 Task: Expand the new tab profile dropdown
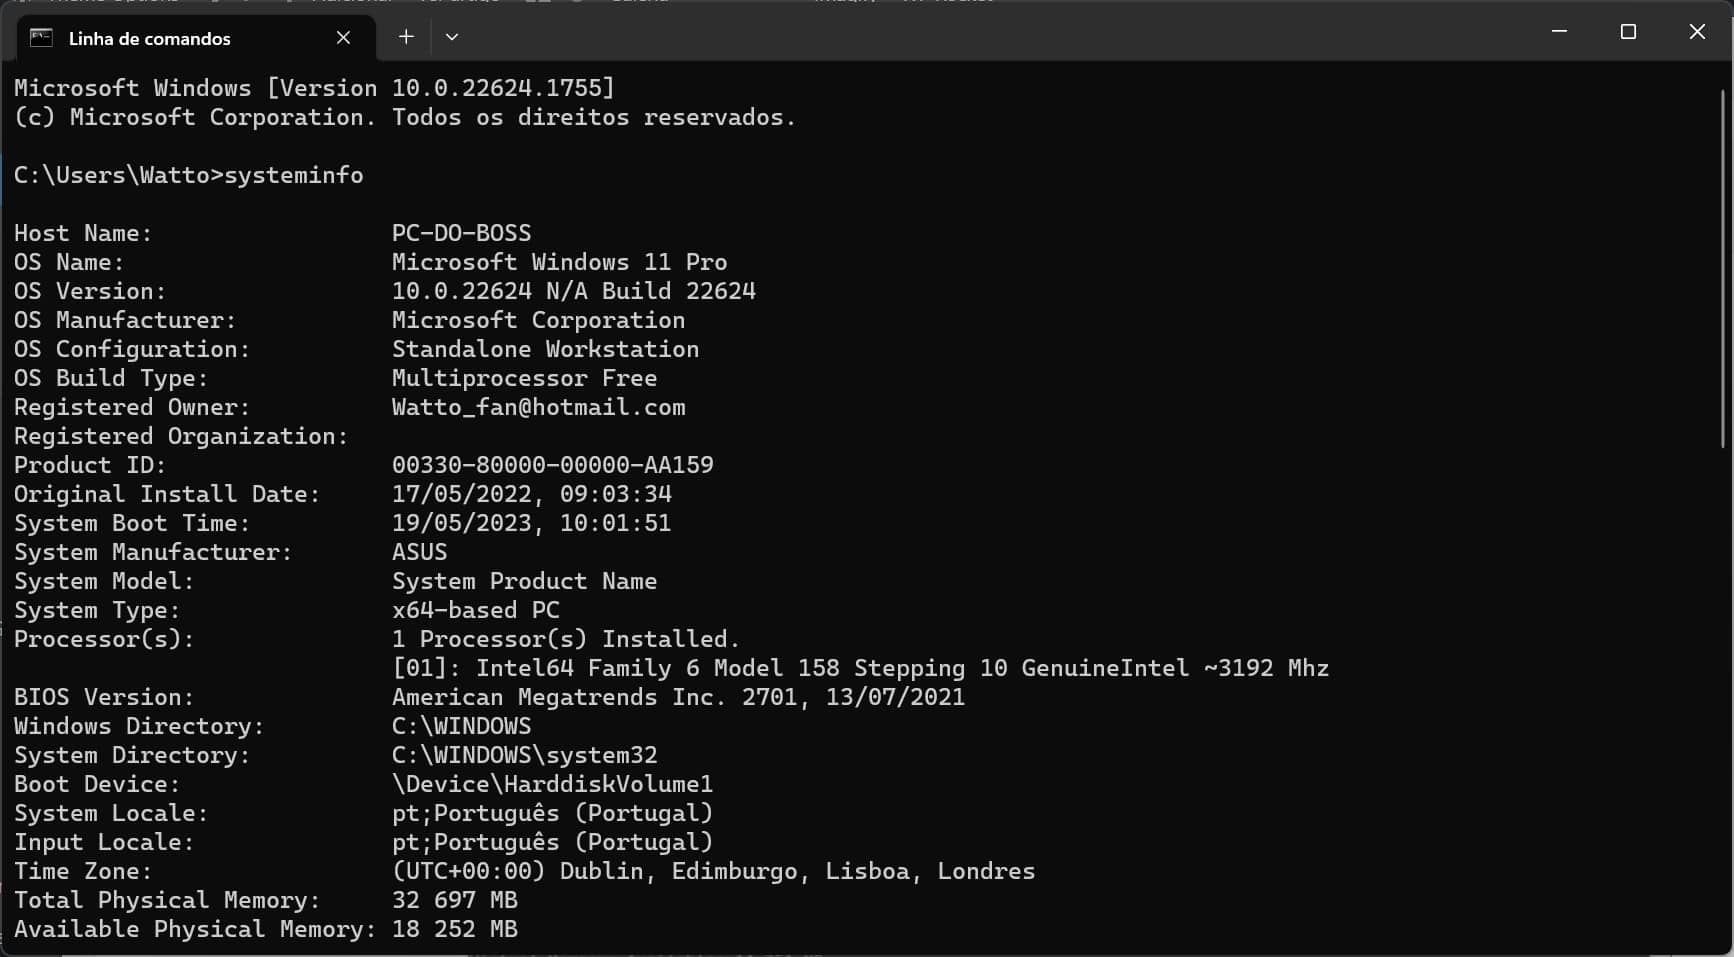[x=452, y=37]
